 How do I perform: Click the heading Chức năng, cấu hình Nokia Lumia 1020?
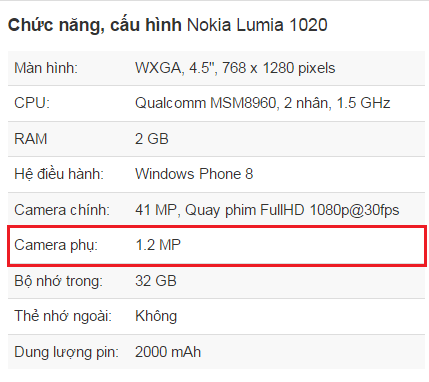pyautogui.click(x=168, y=25)
